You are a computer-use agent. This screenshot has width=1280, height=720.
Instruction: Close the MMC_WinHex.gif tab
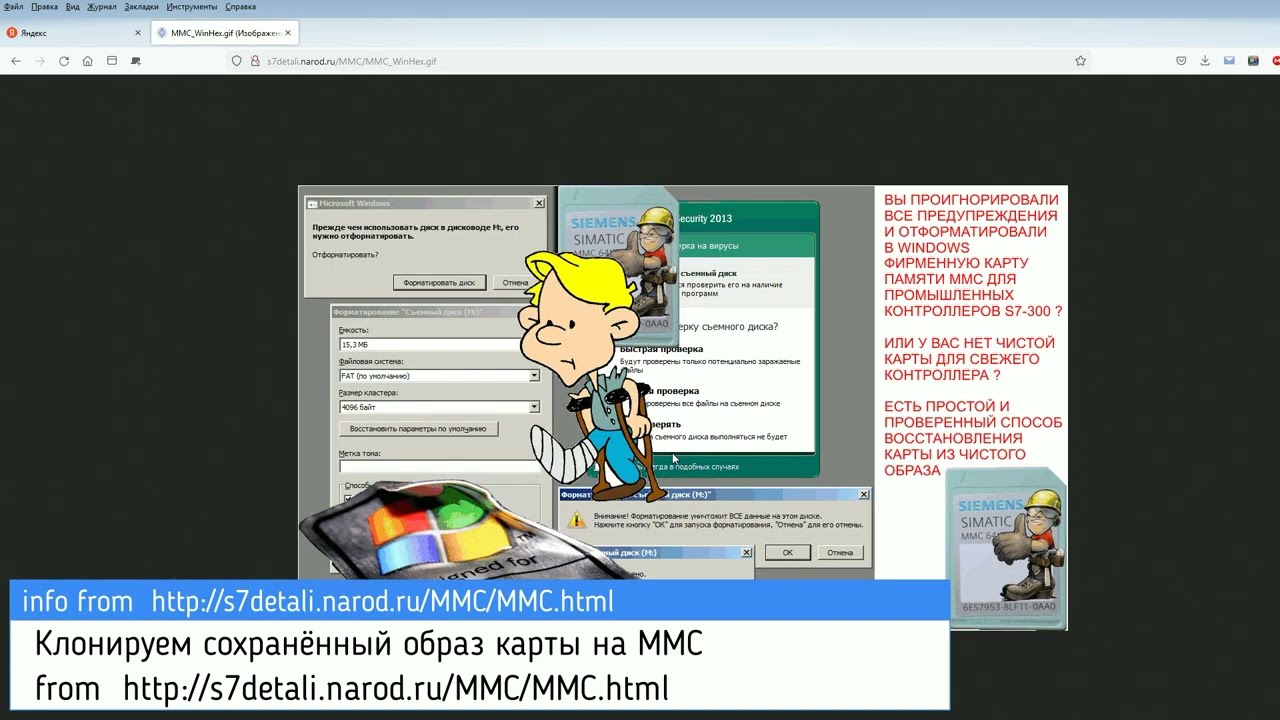(x=288, y=33)
